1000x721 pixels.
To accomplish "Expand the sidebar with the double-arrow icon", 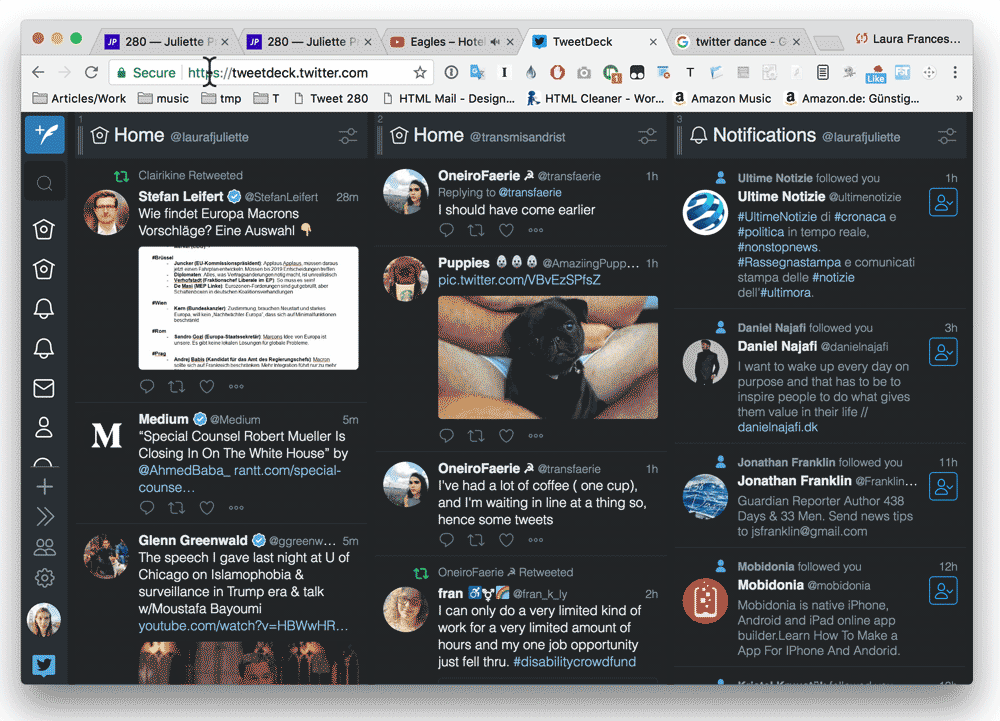I will pyautogui.click(x=45, y=517).
